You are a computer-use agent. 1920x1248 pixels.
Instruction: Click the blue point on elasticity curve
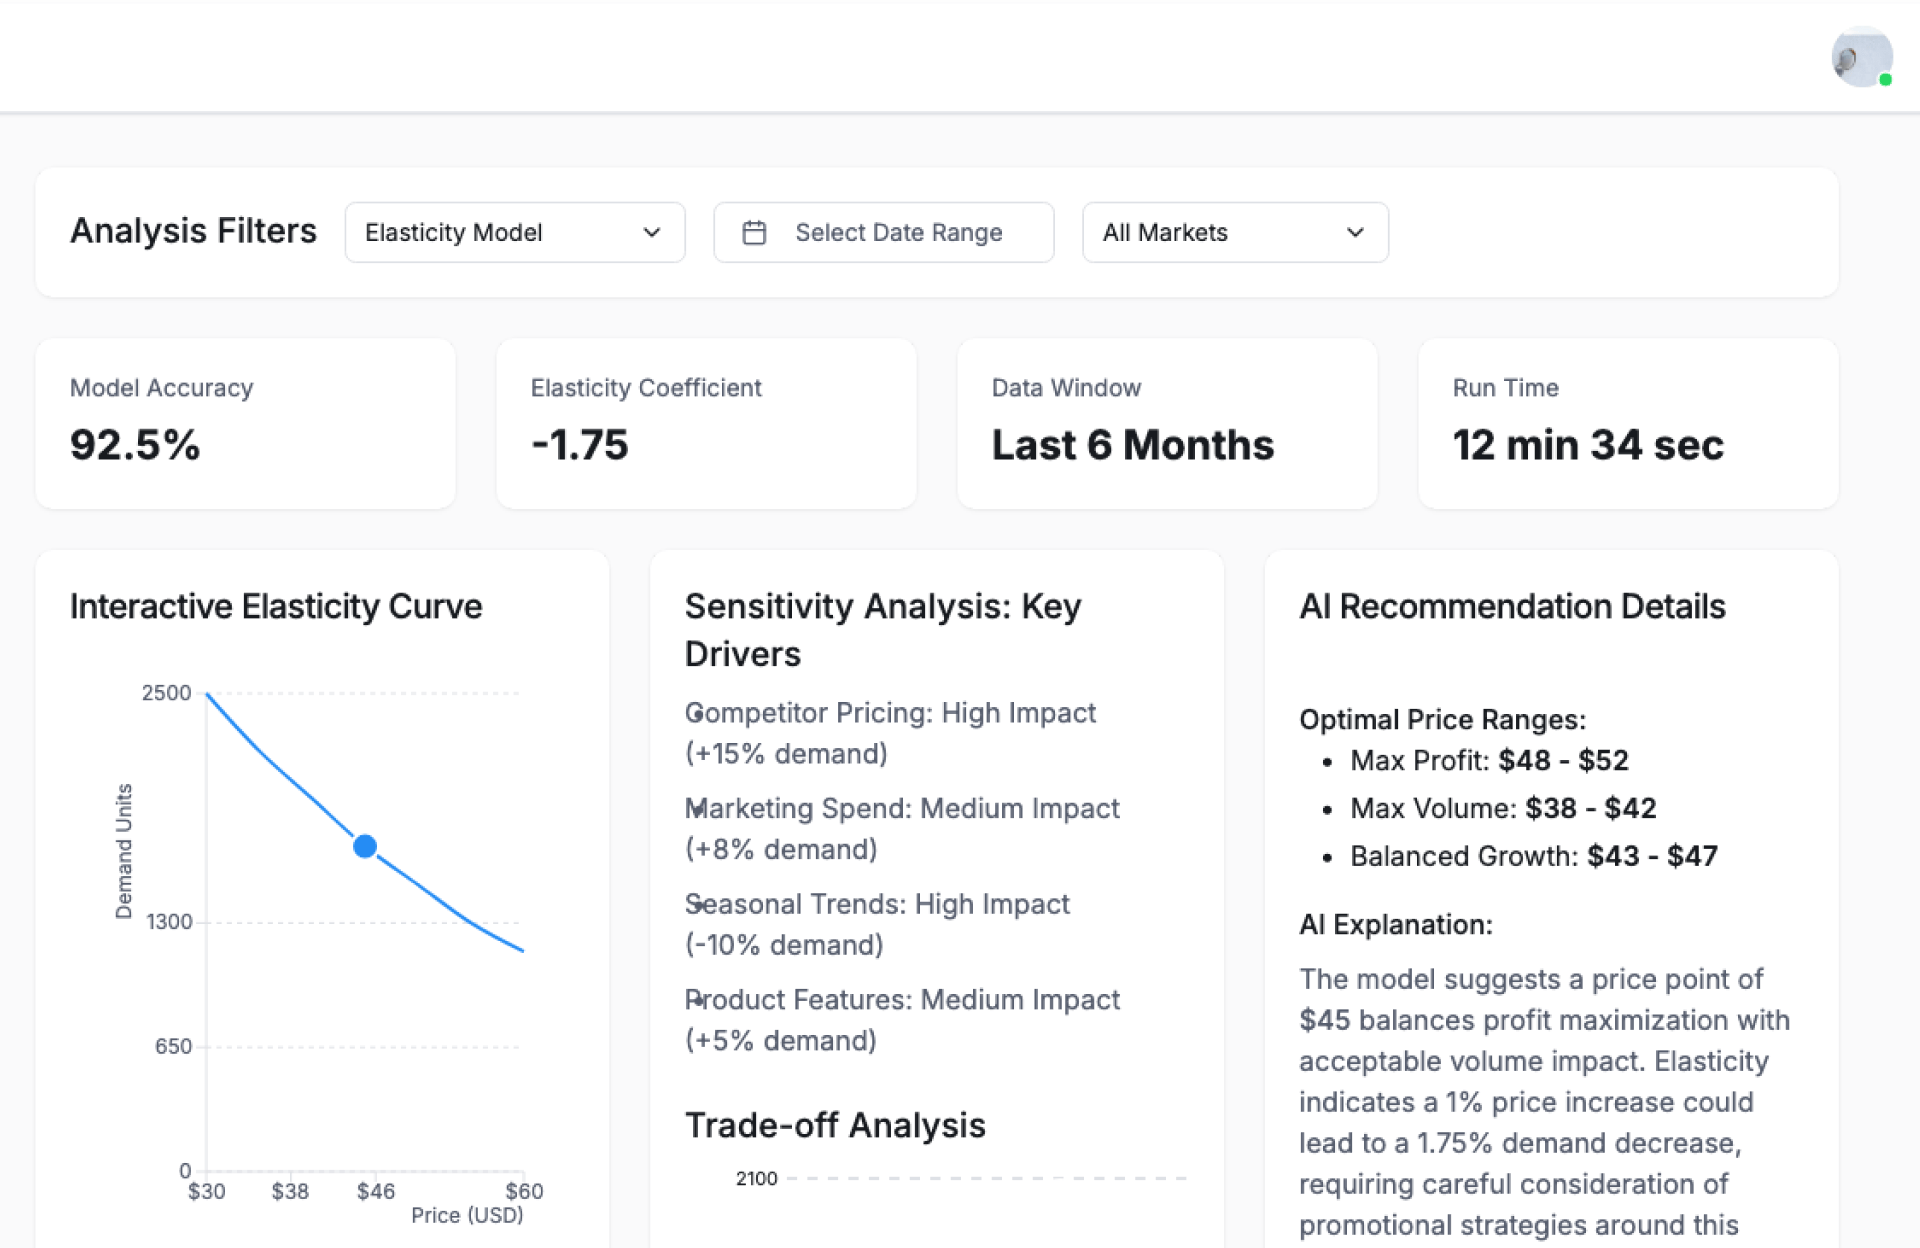click(365, 847)
